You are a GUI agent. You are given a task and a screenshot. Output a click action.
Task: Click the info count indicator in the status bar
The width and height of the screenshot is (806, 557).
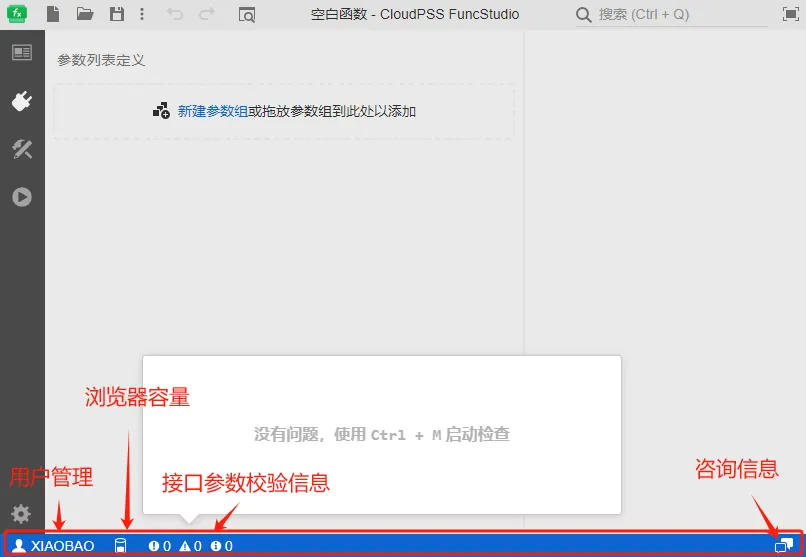222,546
